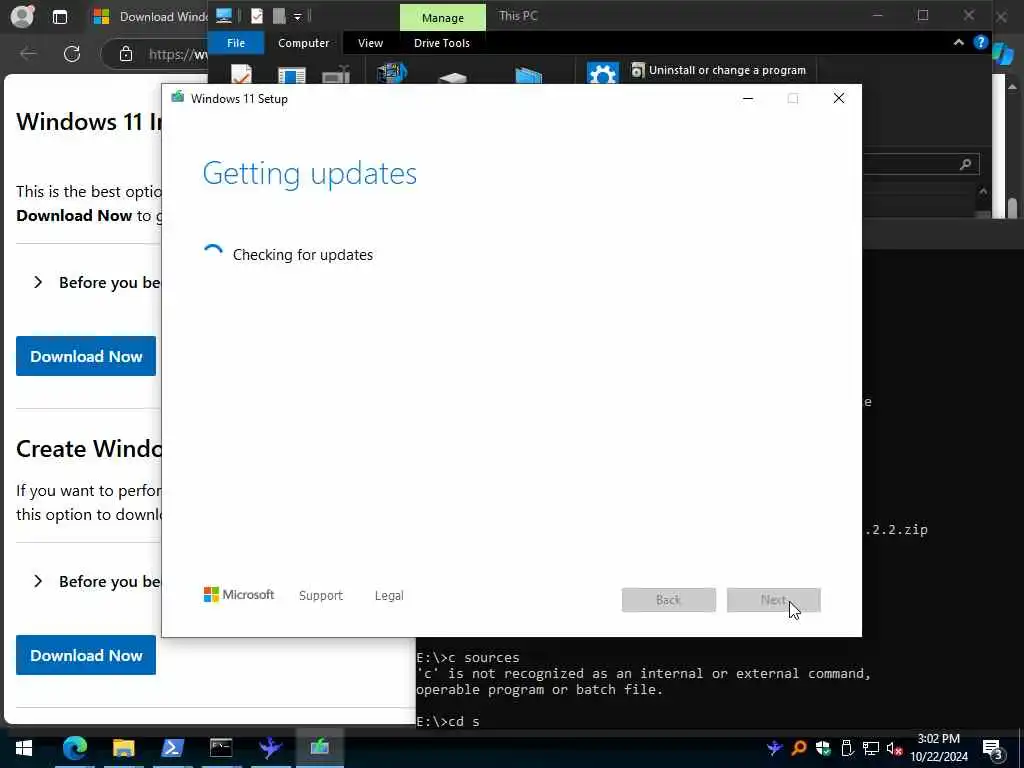
Task: Open the network status tray icon
Action: (x=871, y=748)
